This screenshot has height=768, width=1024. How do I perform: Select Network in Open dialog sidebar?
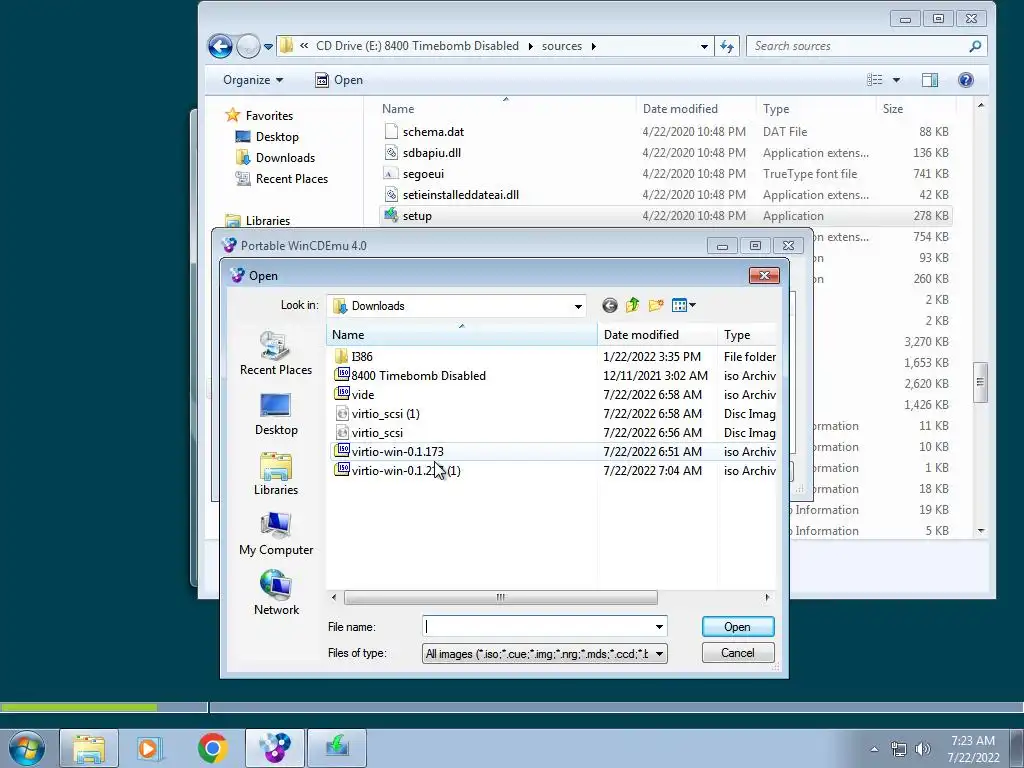[x=276, y=593]
